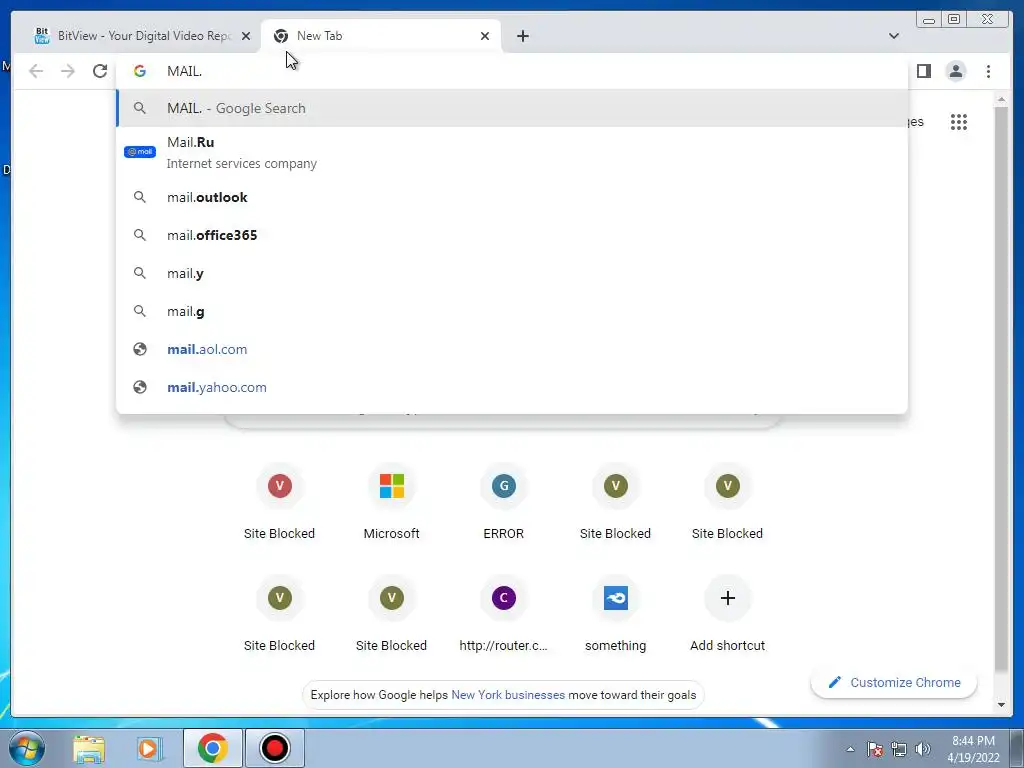Click the page scrollbar down arrow
Image resolution: width=1024 pixels, height=768 pixels.
point(1001,704)
